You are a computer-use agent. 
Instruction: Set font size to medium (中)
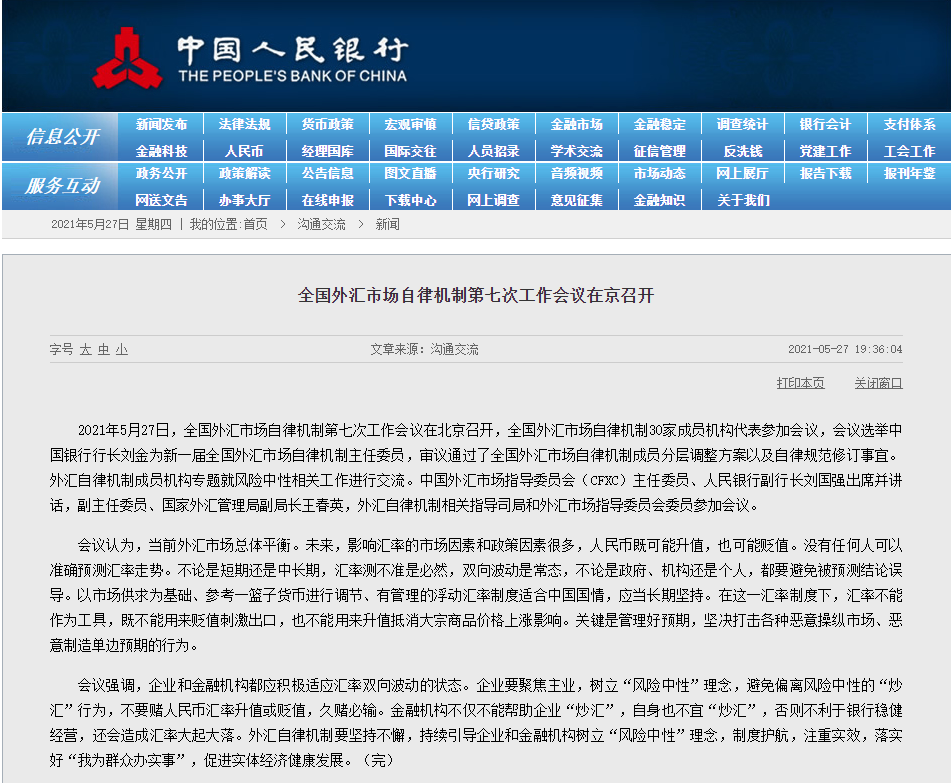tap(104, 350)
